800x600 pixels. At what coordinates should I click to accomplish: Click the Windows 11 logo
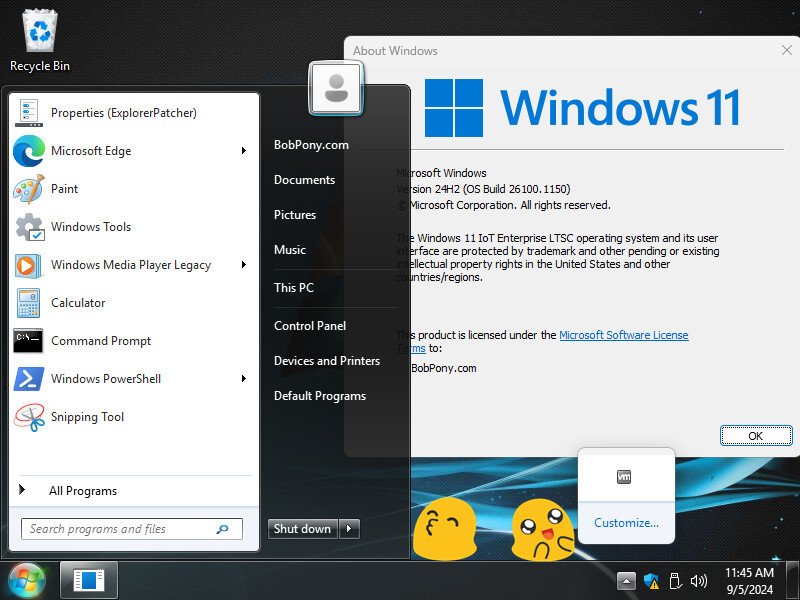pos(582,108)
